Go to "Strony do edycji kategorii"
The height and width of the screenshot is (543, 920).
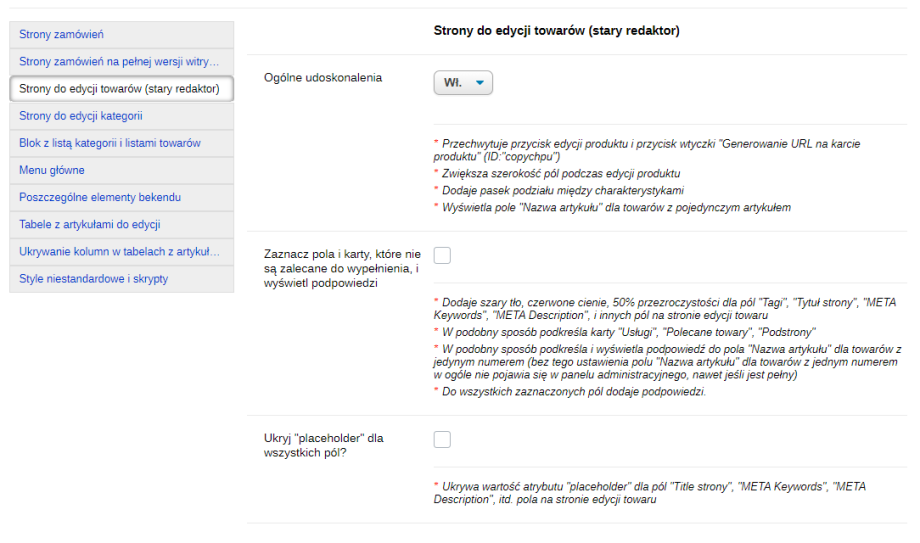pyautogui.click(x=81, y=116)
